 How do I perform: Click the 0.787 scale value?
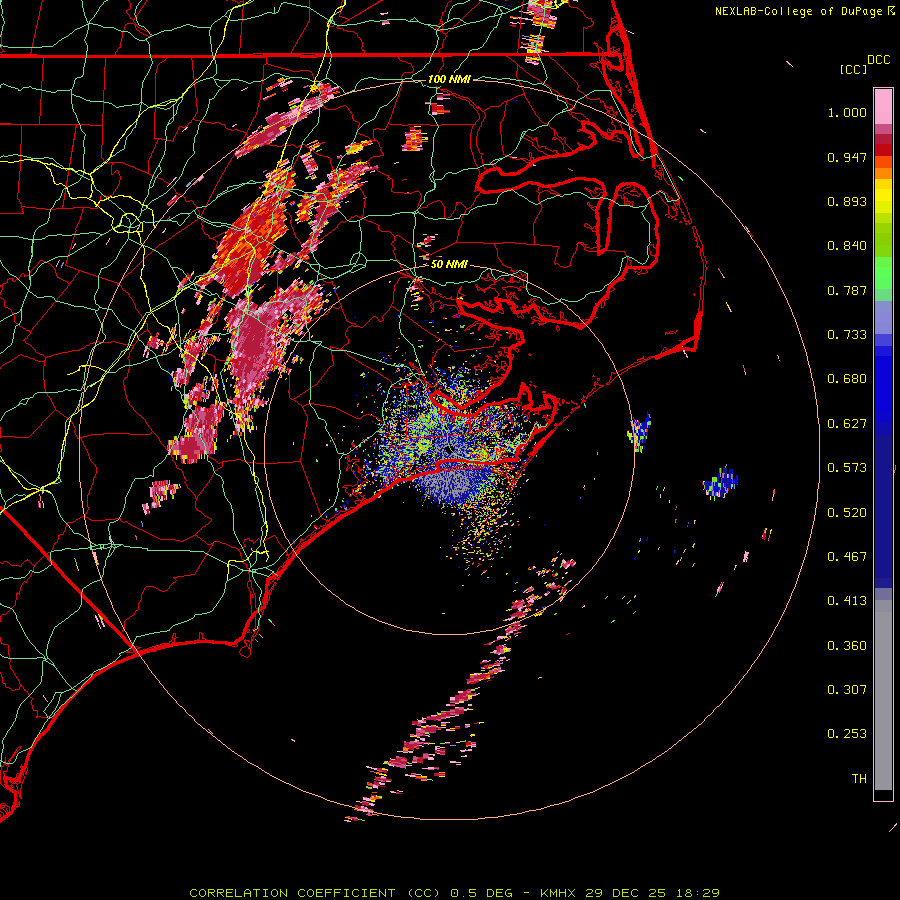coord(847,290)
